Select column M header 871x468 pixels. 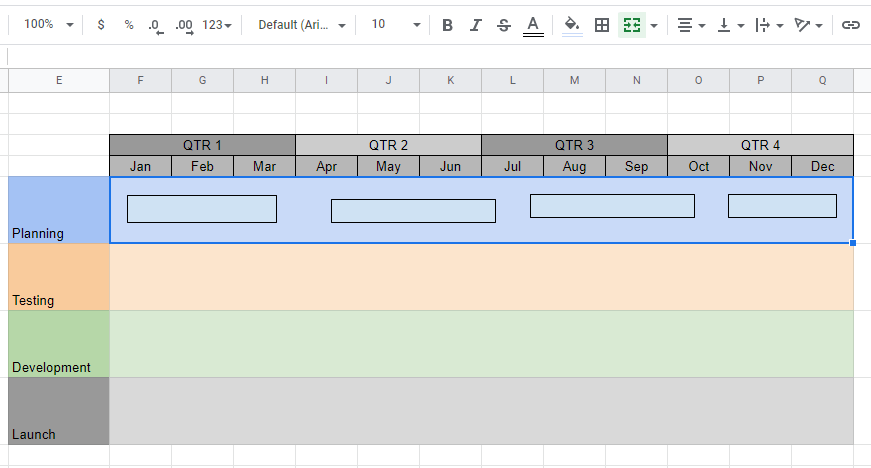574,80
